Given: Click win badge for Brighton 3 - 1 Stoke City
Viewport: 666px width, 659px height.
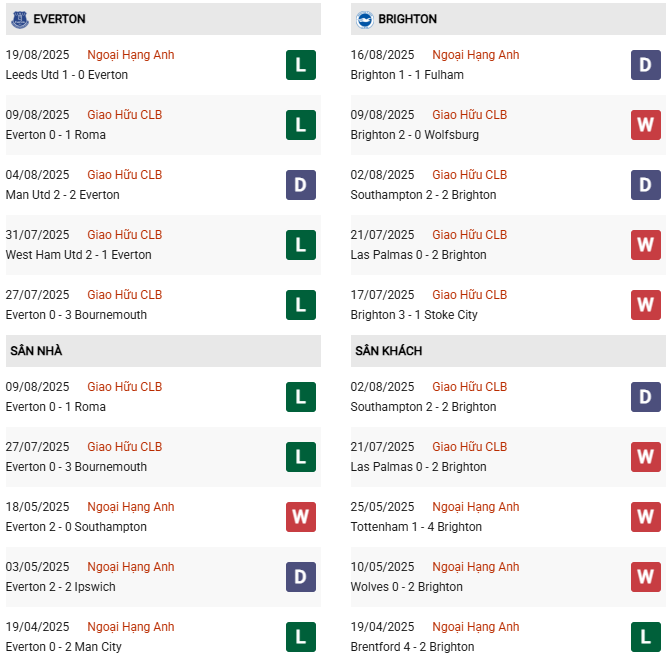Looking at the screenshot, I should click(646, 305).
